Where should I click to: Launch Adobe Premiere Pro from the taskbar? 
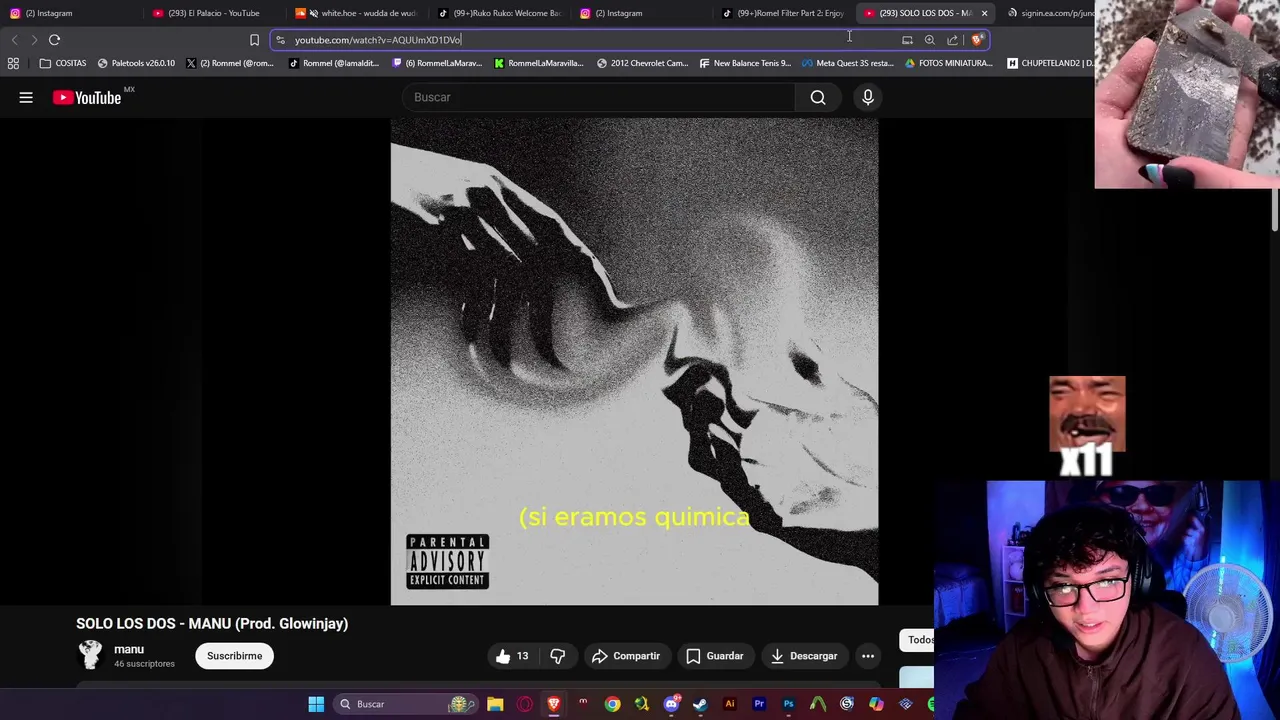(x=759, y=704)
